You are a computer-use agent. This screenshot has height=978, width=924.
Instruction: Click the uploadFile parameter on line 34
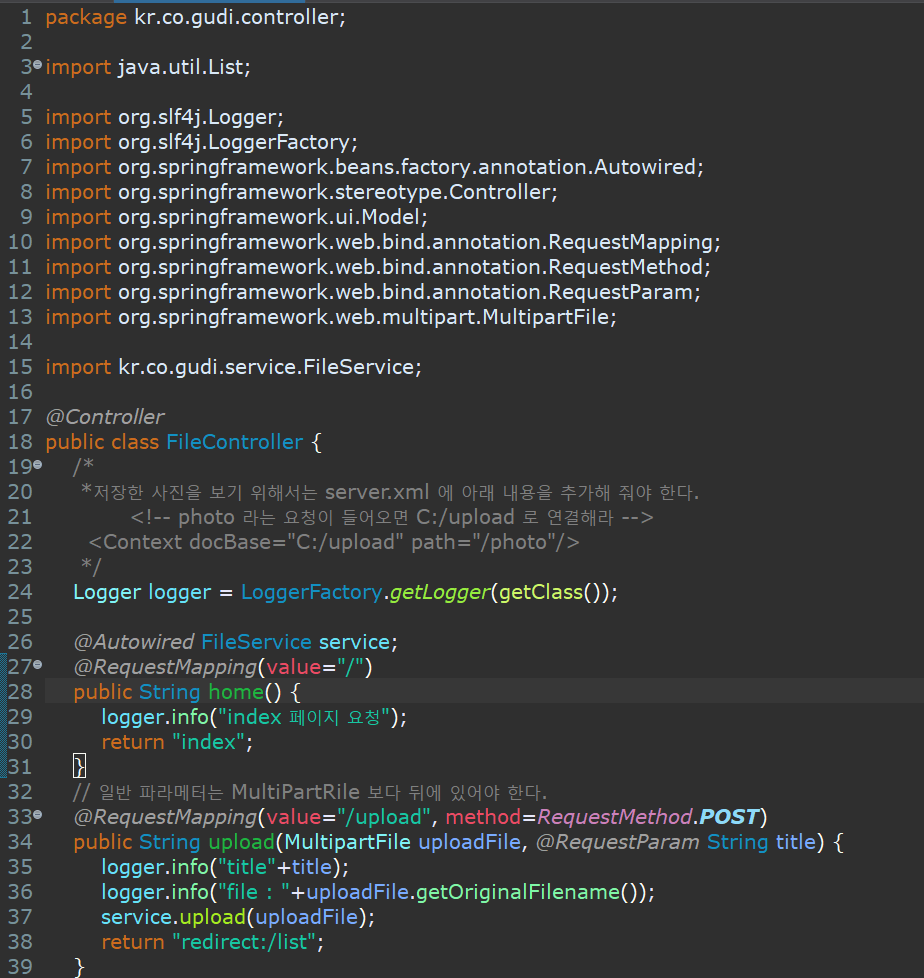coord(469,842)
